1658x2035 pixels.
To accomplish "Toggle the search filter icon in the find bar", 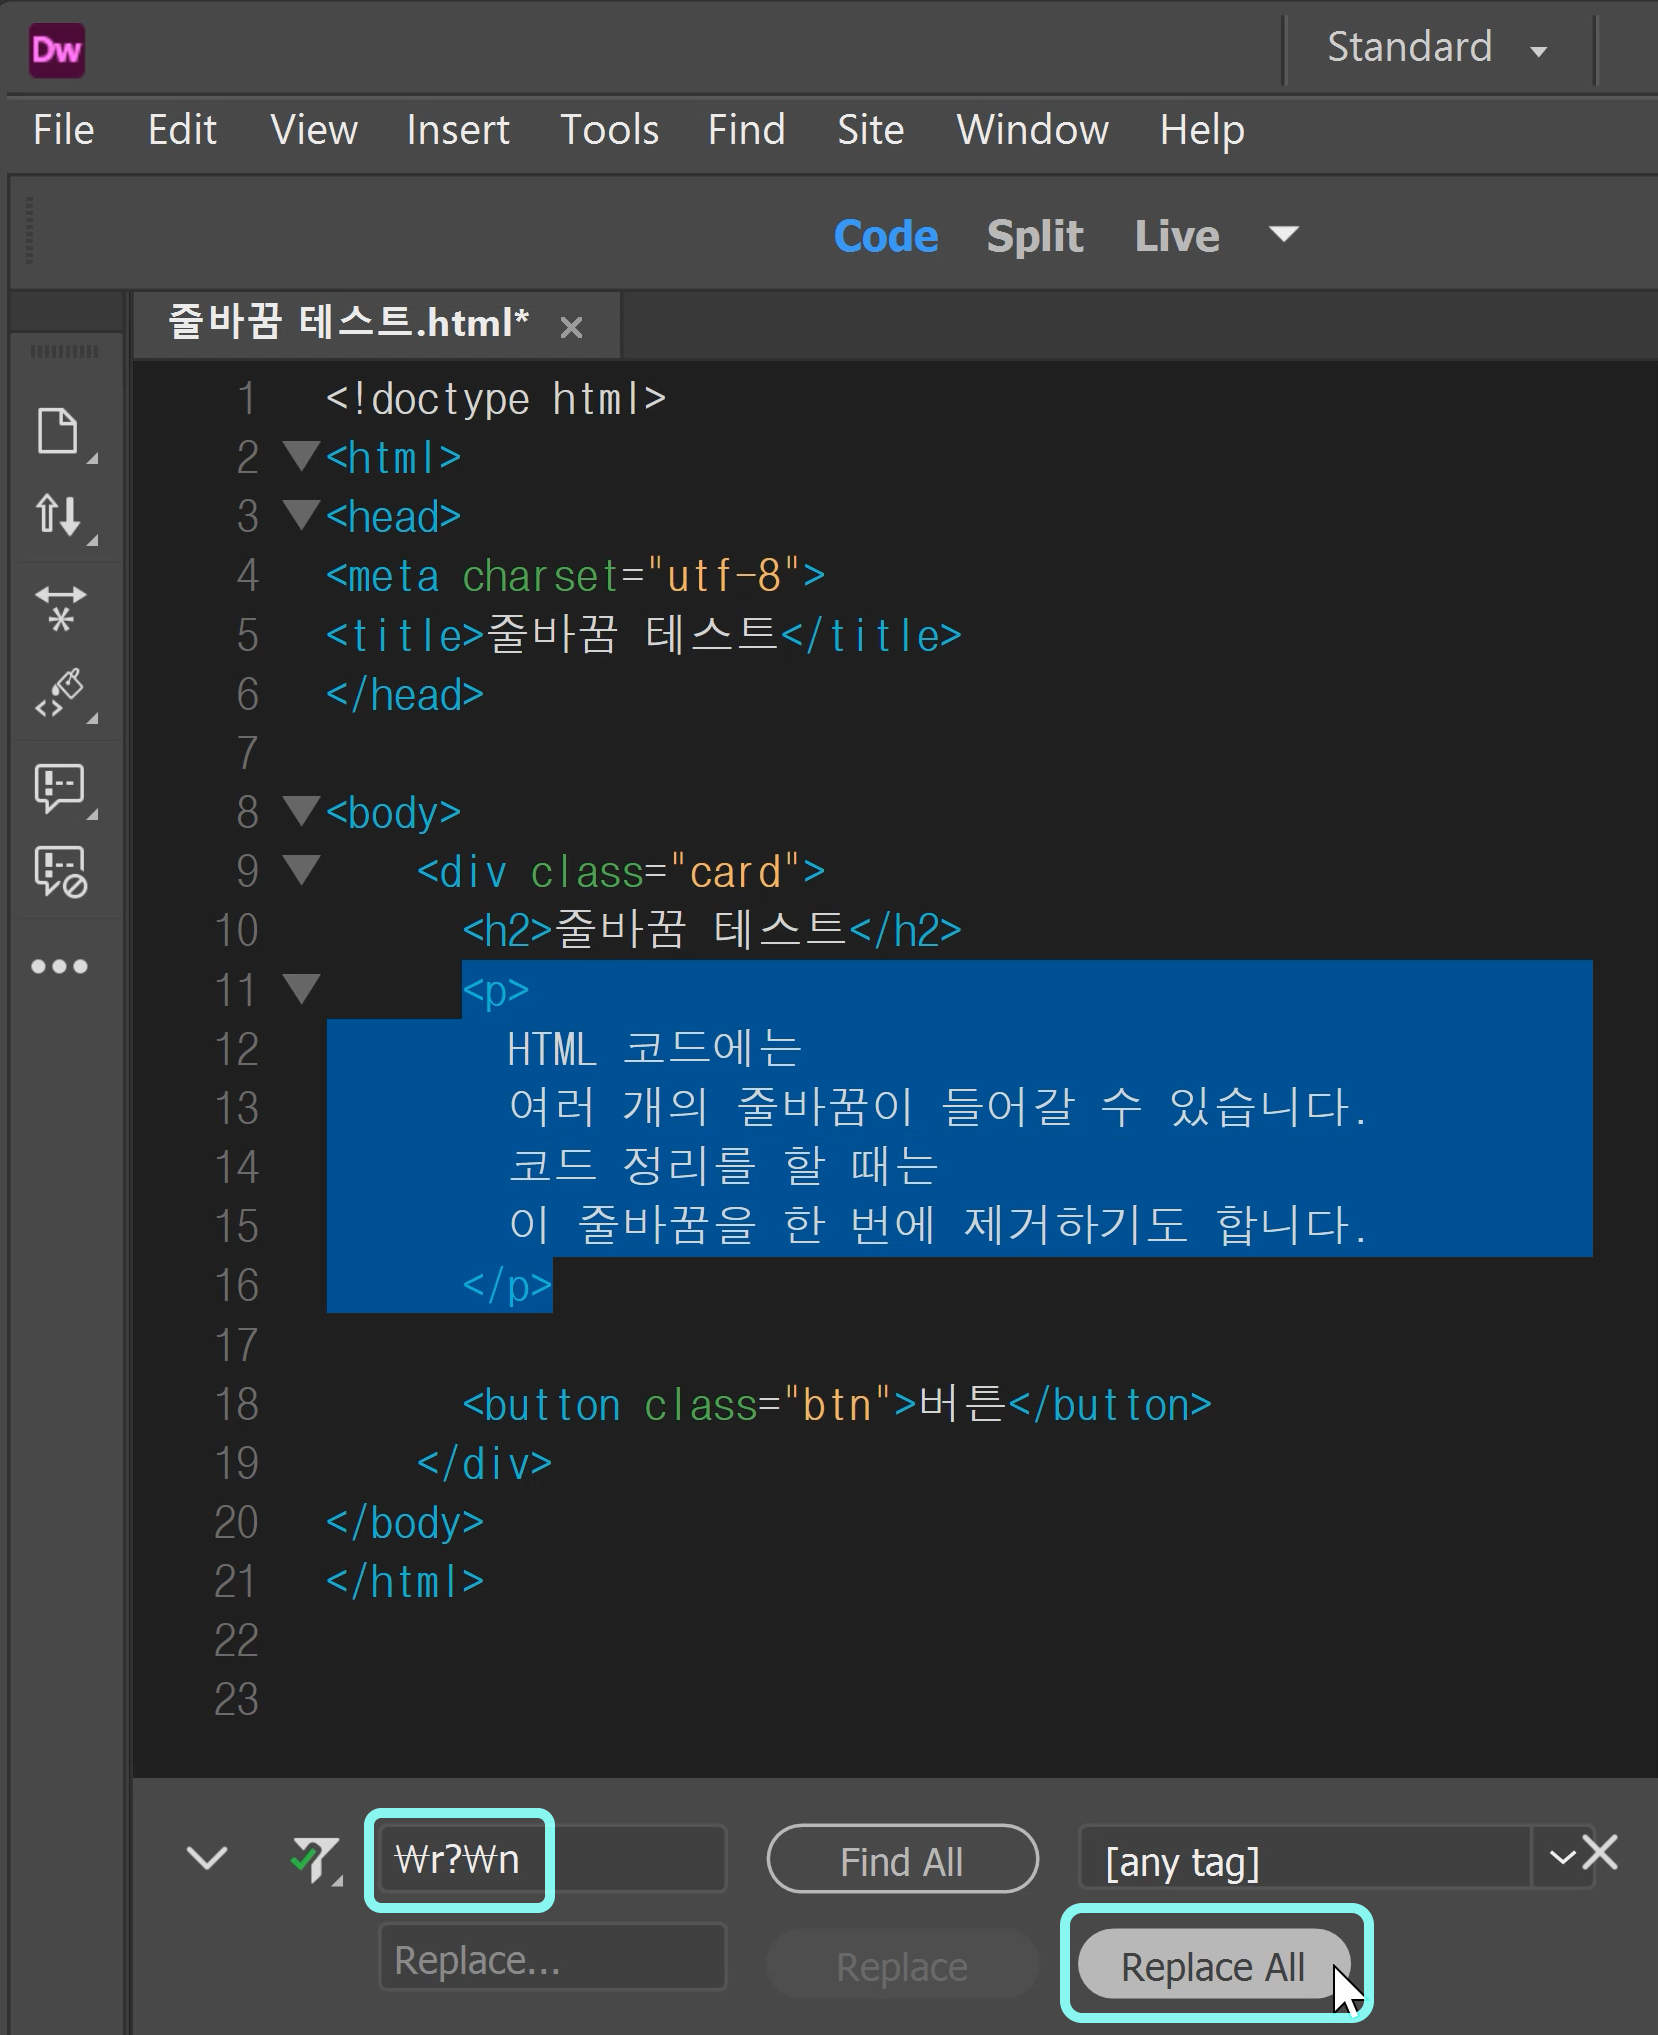I will point(313,1860).
